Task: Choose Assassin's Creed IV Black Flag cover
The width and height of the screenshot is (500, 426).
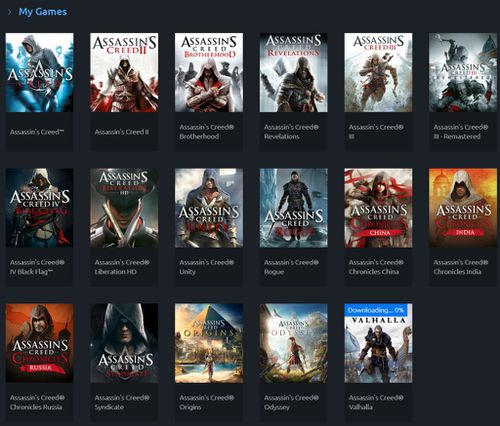Action: 39,208
